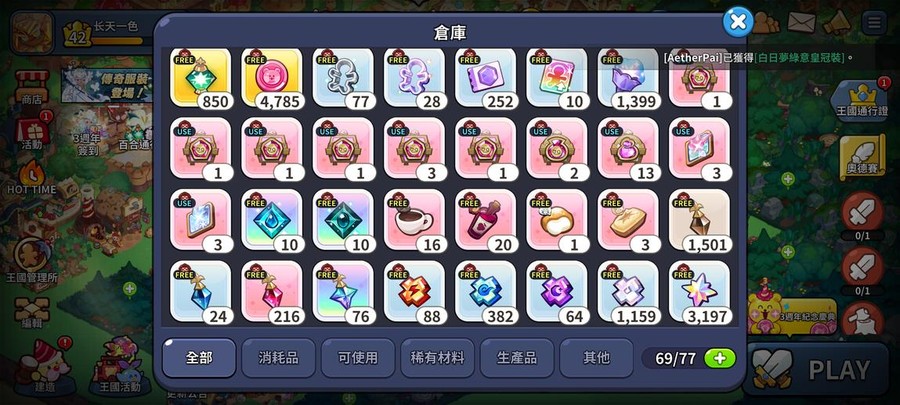Tap the PLAY button
Image resolution: width=900 pixels, height=405 pixels.
point(821,370)
